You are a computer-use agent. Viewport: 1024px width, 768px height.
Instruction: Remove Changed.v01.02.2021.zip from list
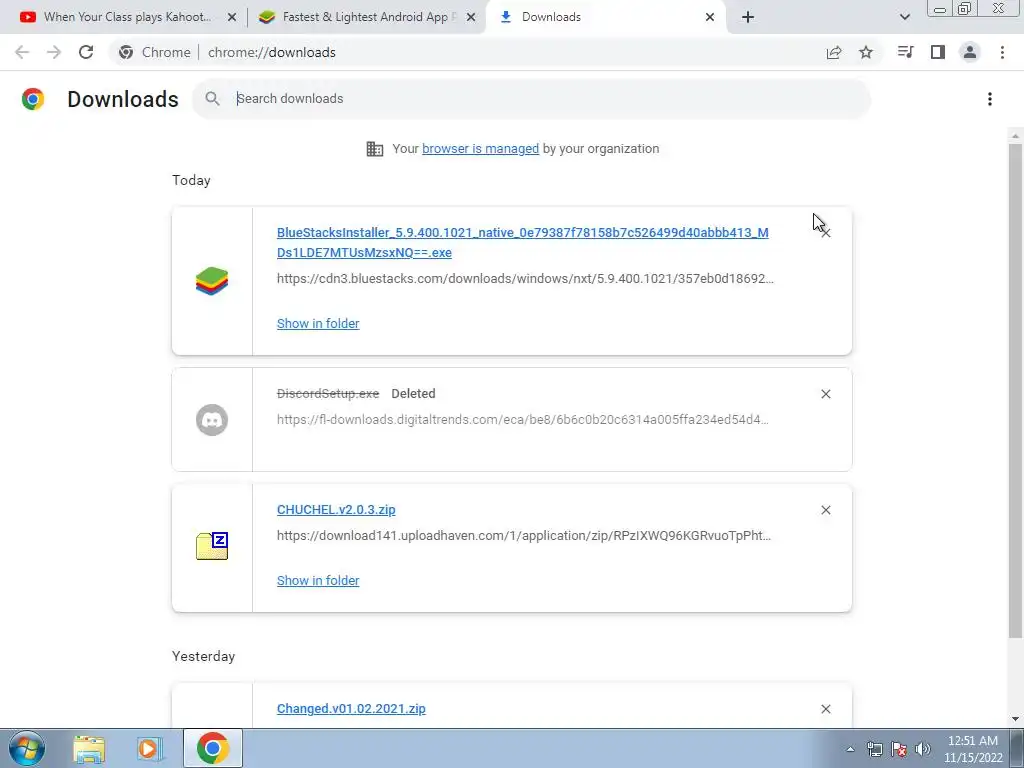point(825,709)
